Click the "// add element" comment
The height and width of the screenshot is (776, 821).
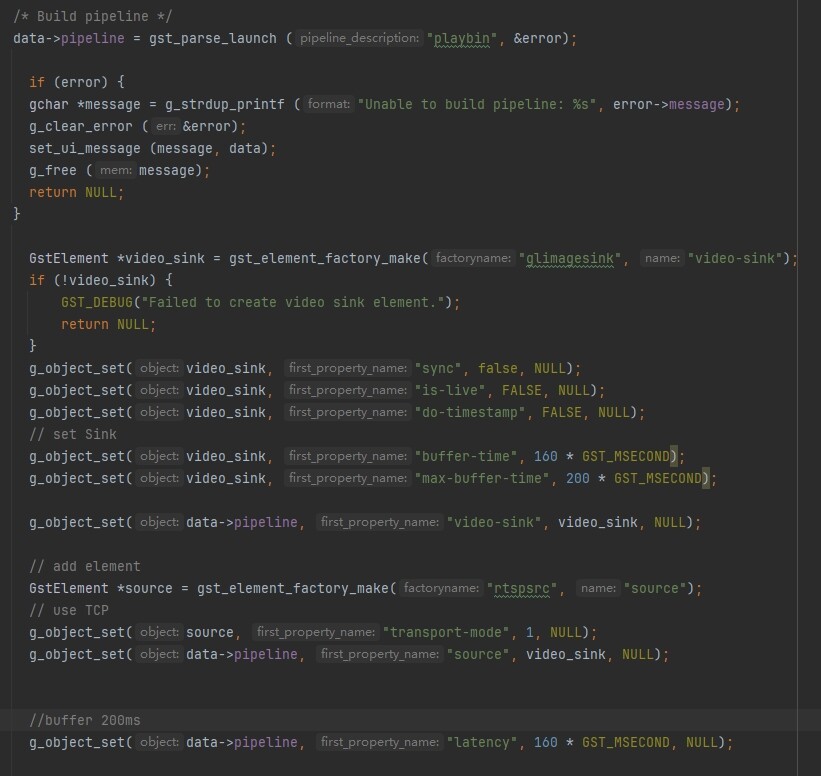pyautogui.click(x=85, y=566)
